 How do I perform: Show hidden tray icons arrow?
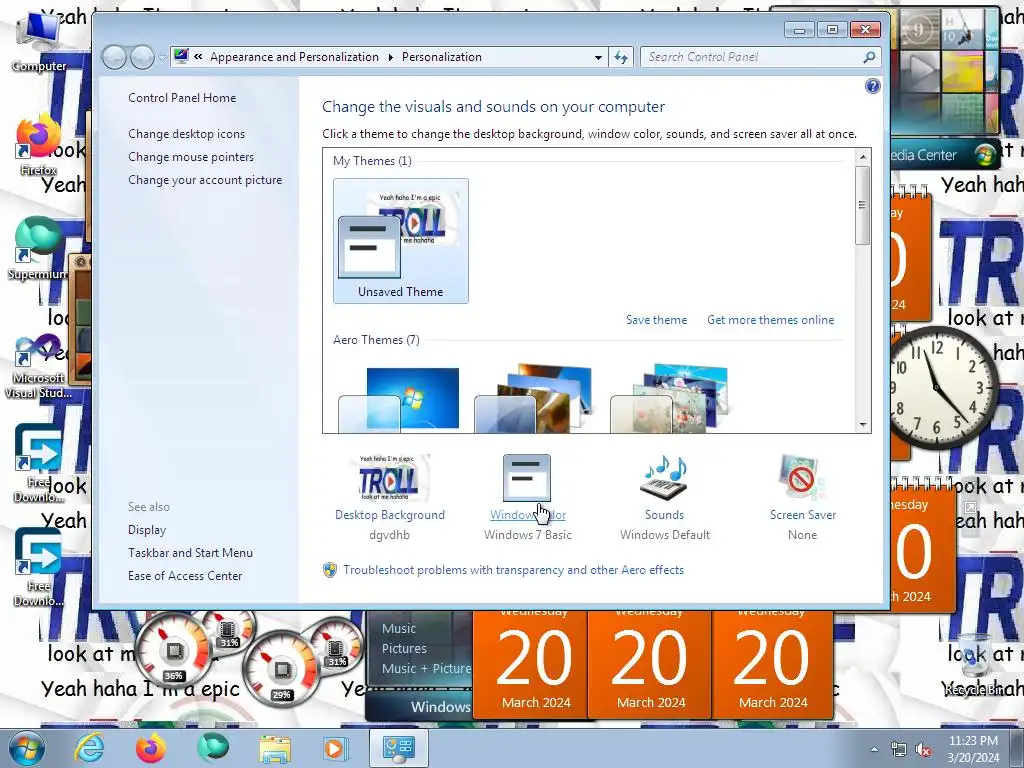click(874, 749)
